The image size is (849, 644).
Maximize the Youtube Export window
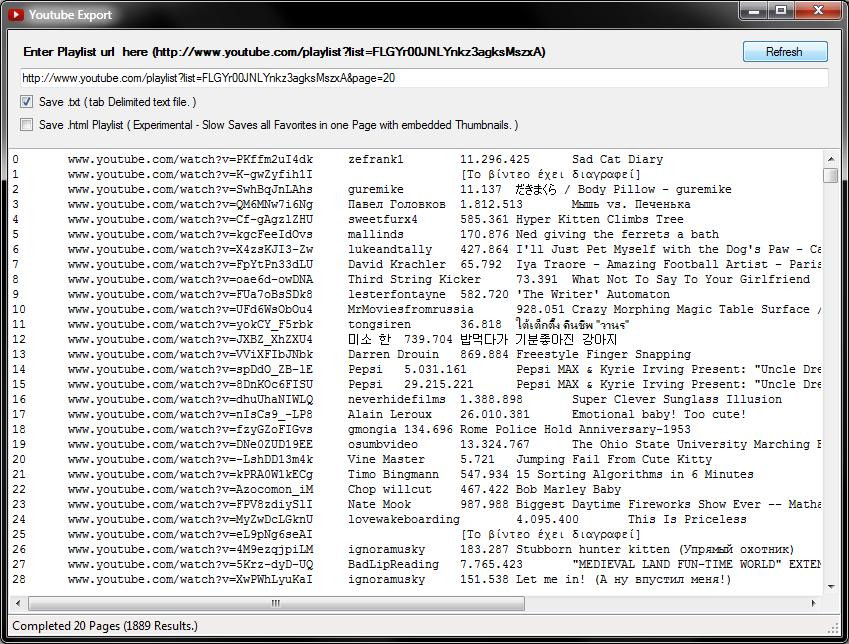pyautogui.click(x=781, y=10)
